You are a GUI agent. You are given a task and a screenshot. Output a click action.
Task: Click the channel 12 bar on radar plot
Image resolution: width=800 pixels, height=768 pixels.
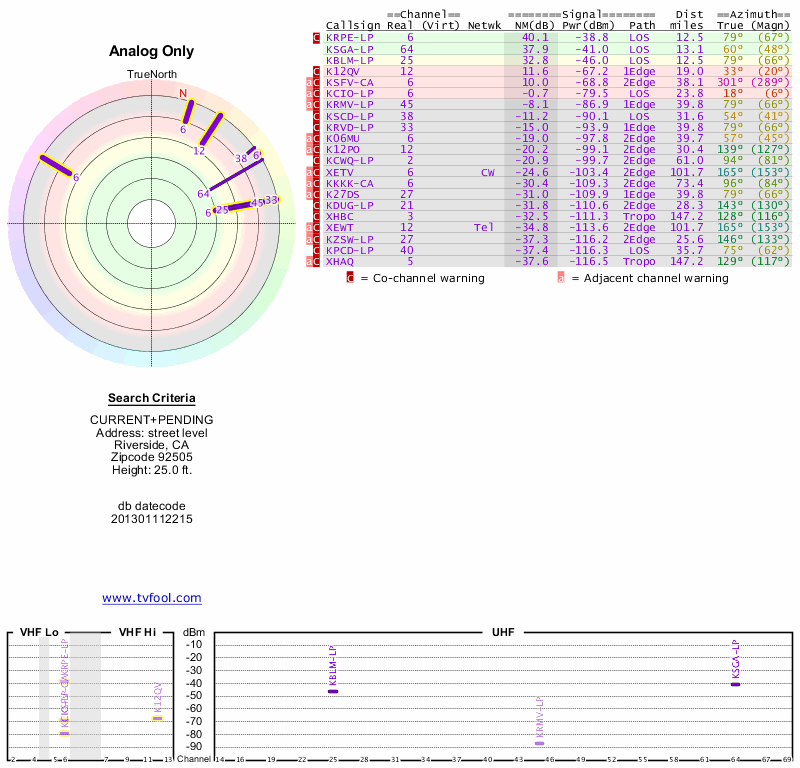[211, 130]
